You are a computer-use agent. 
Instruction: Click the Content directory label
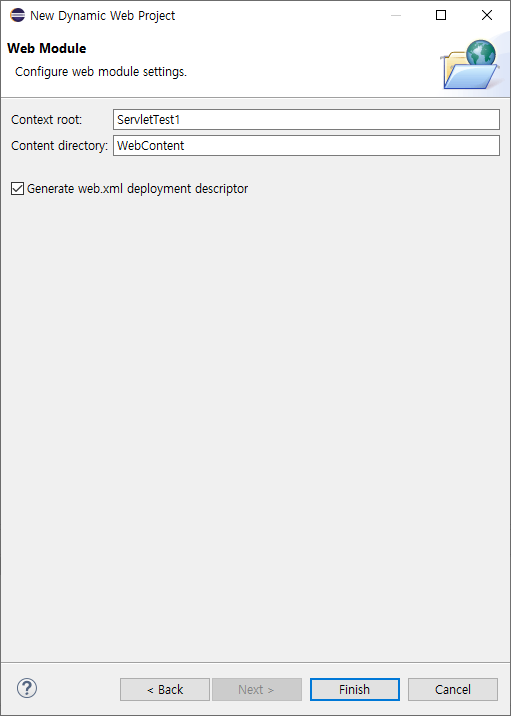coord(60,146)
